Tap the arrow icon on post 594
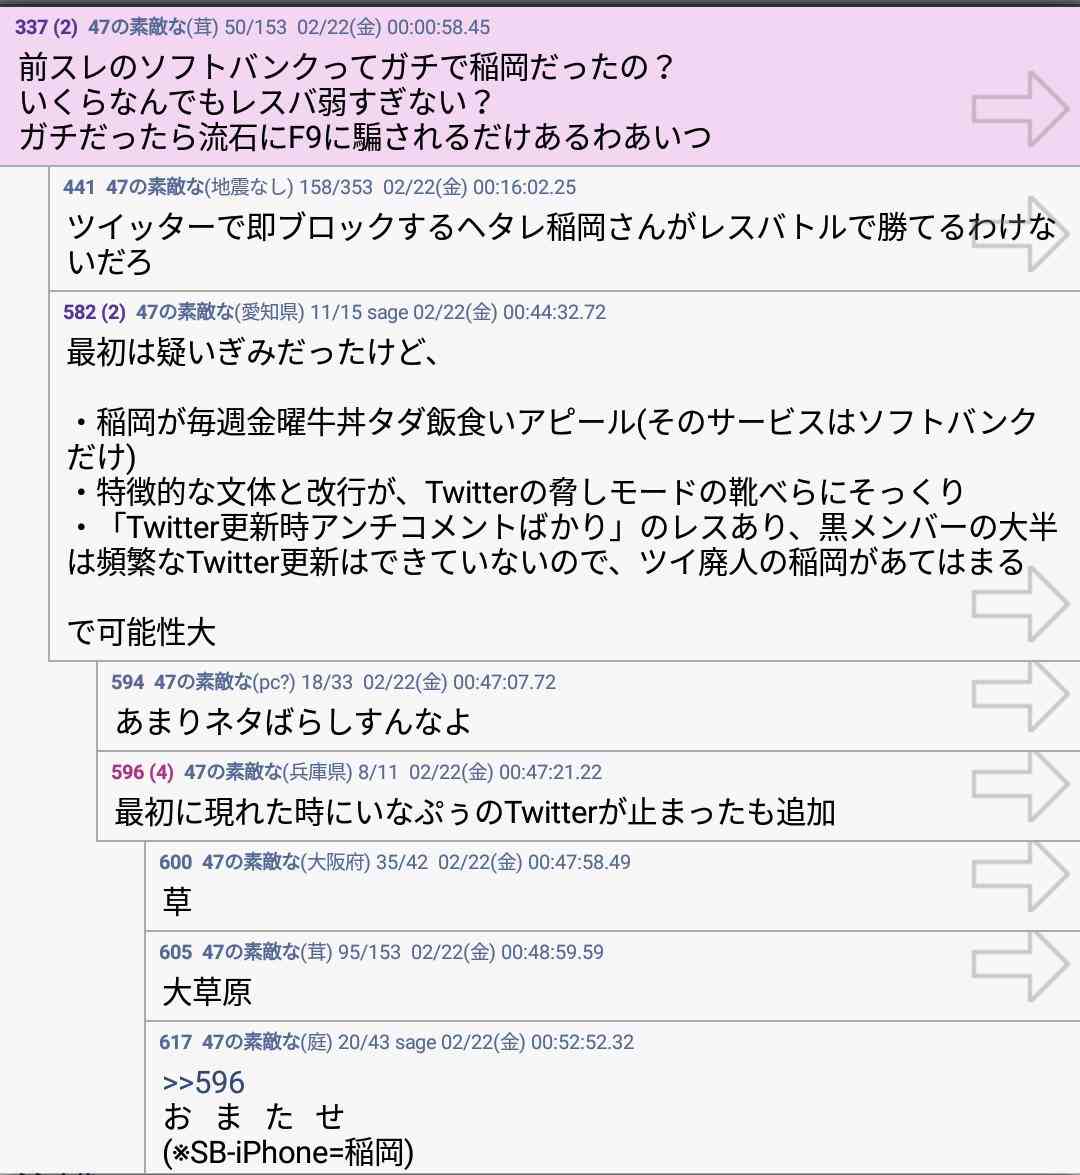 (x=1020, y=695)
